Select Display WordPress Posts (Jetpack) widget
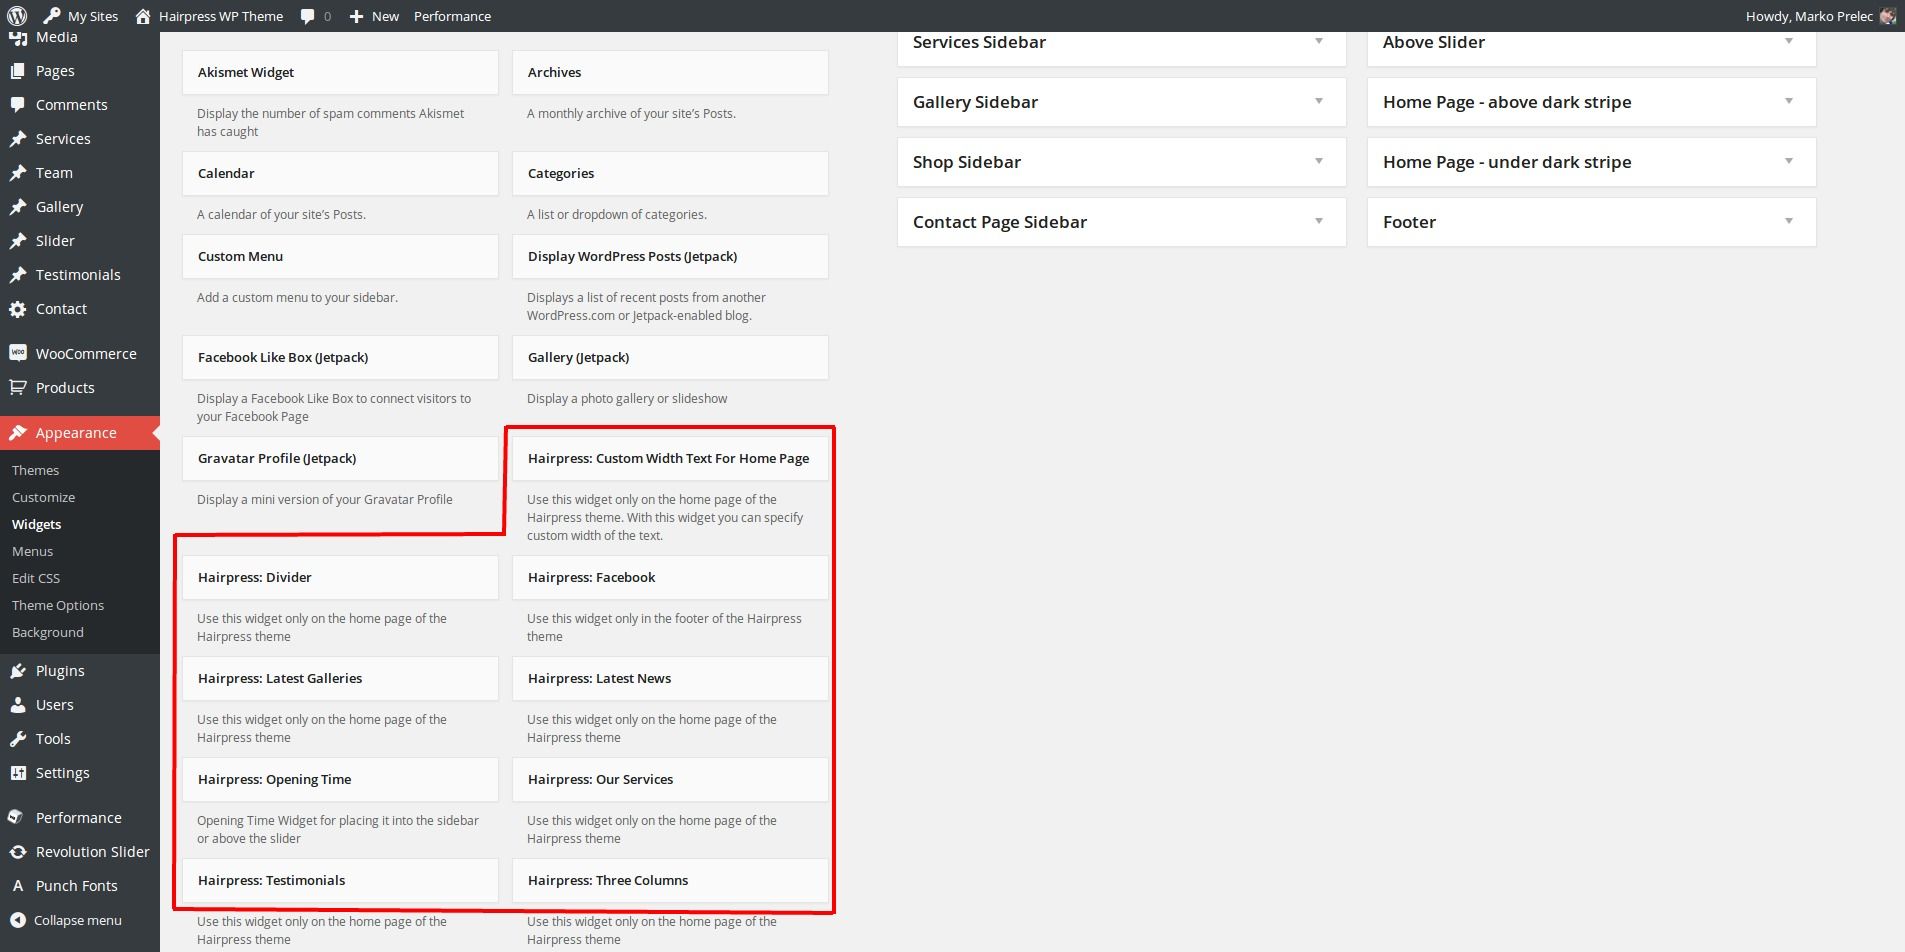This screenshot has height=952, width=1905. pos(670,257)
